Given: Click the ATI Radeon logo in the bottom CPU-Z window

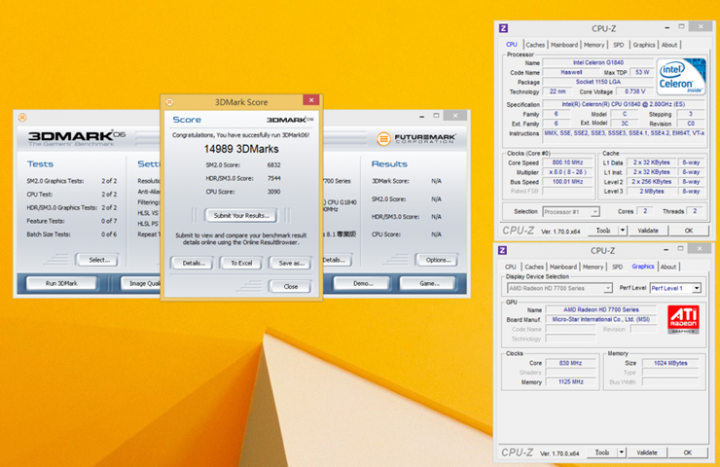Looking at the screenshot, I should pyautogui.click(x=683, y=319).
